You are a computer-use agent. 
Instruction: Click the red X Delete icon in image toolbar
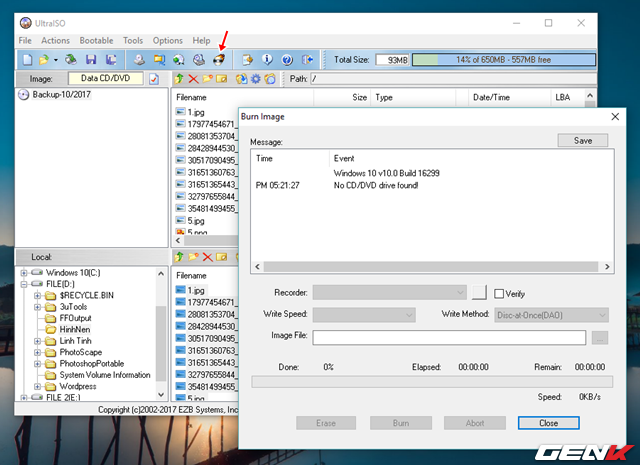click(x=193, y=79)
